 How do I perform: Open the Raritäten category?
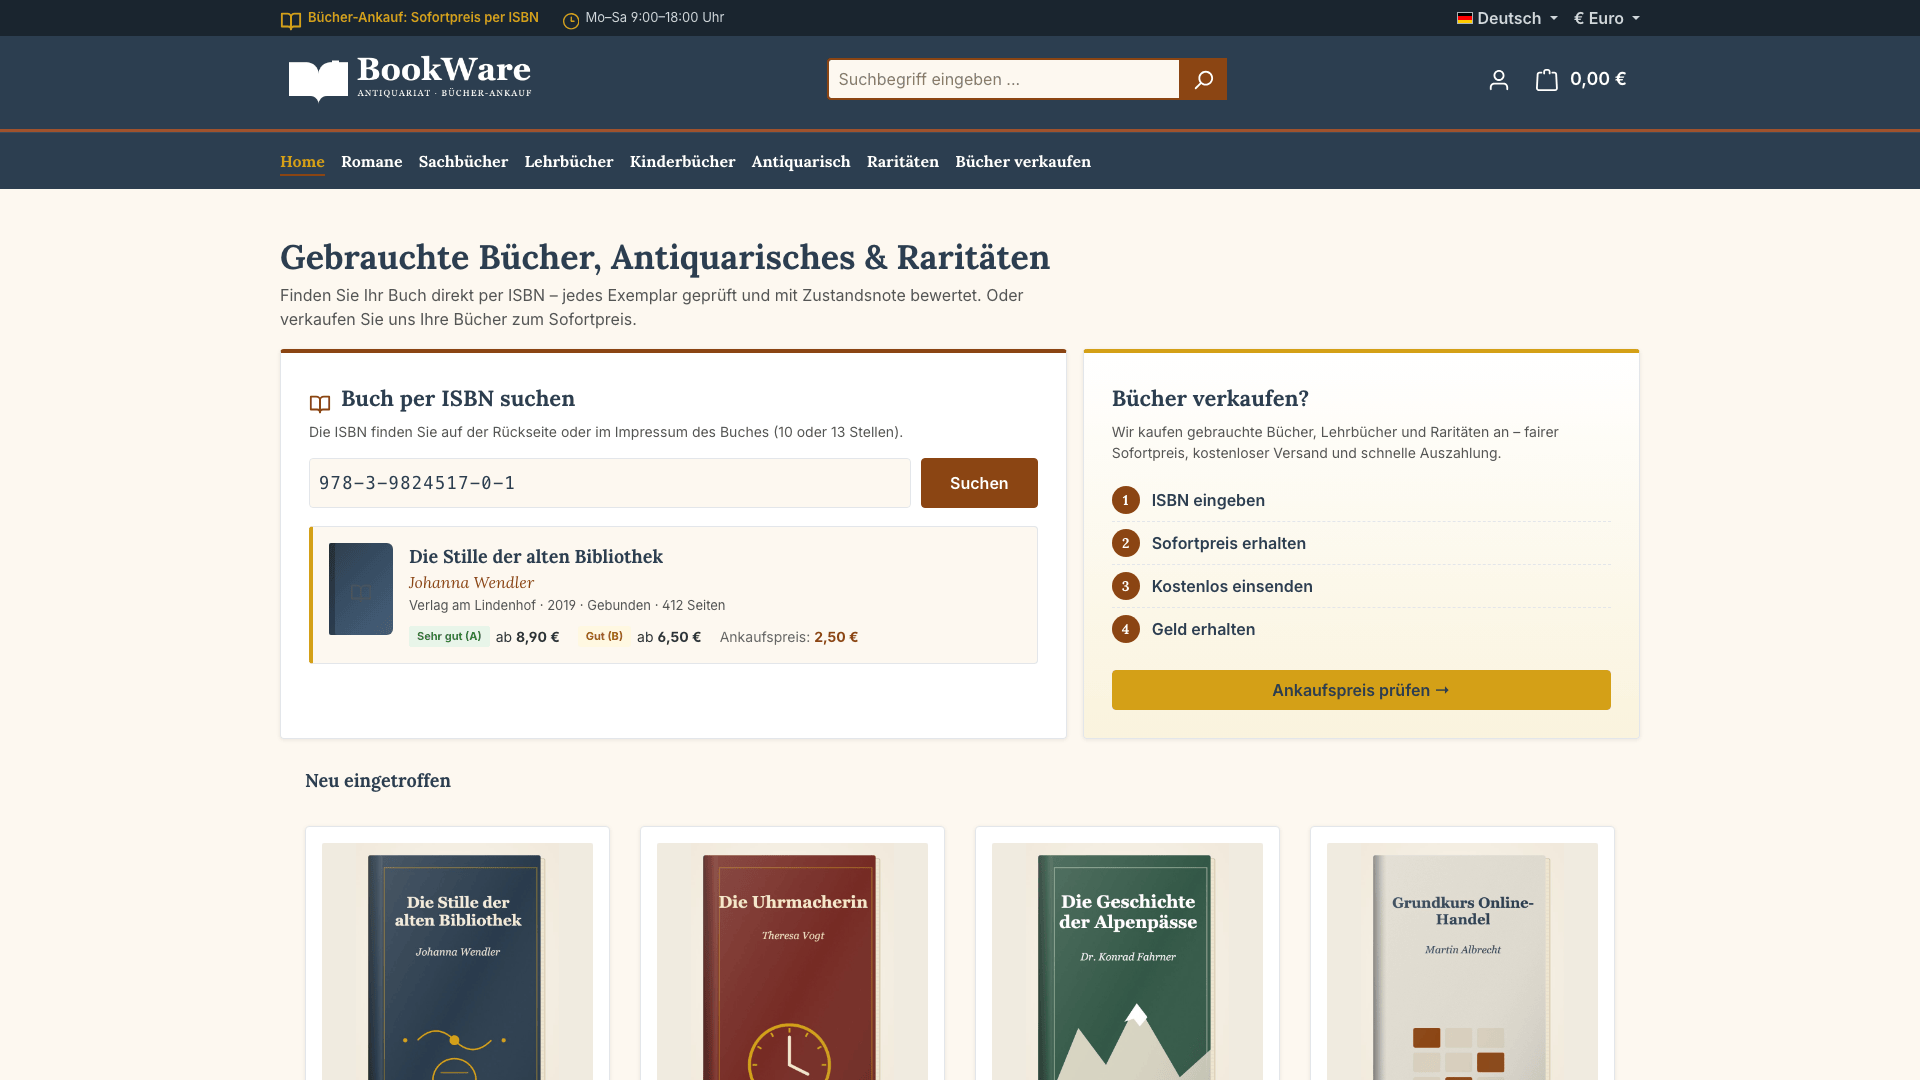coord(903,161)
